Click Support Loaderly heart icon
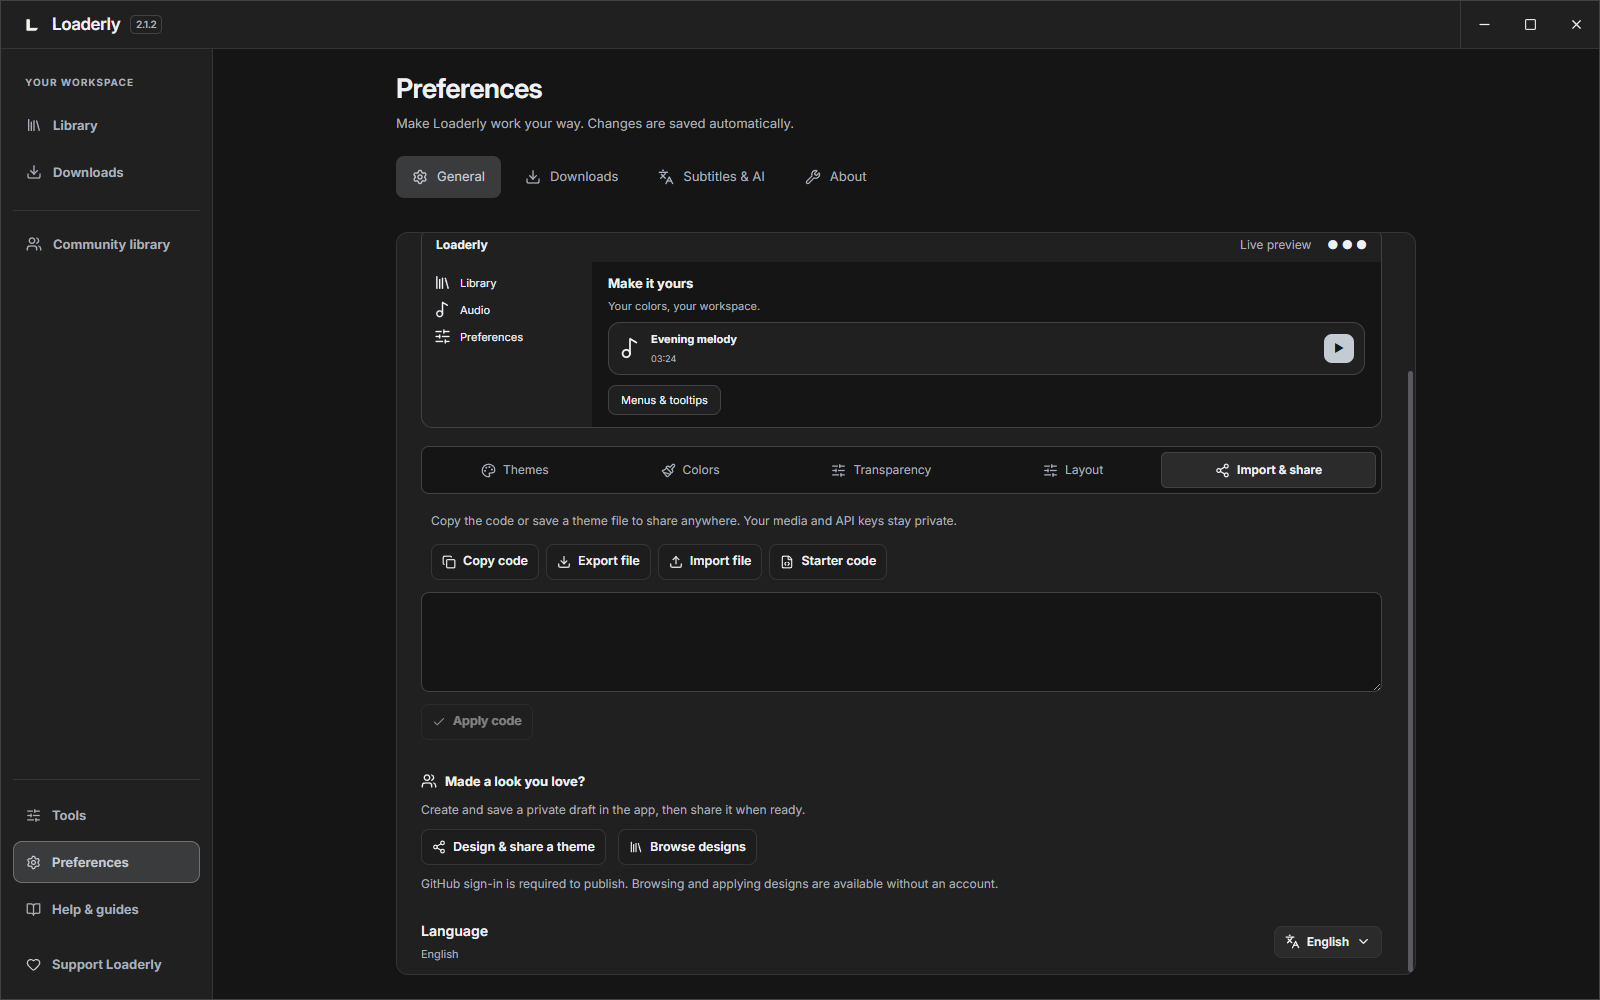 (33, 964)
